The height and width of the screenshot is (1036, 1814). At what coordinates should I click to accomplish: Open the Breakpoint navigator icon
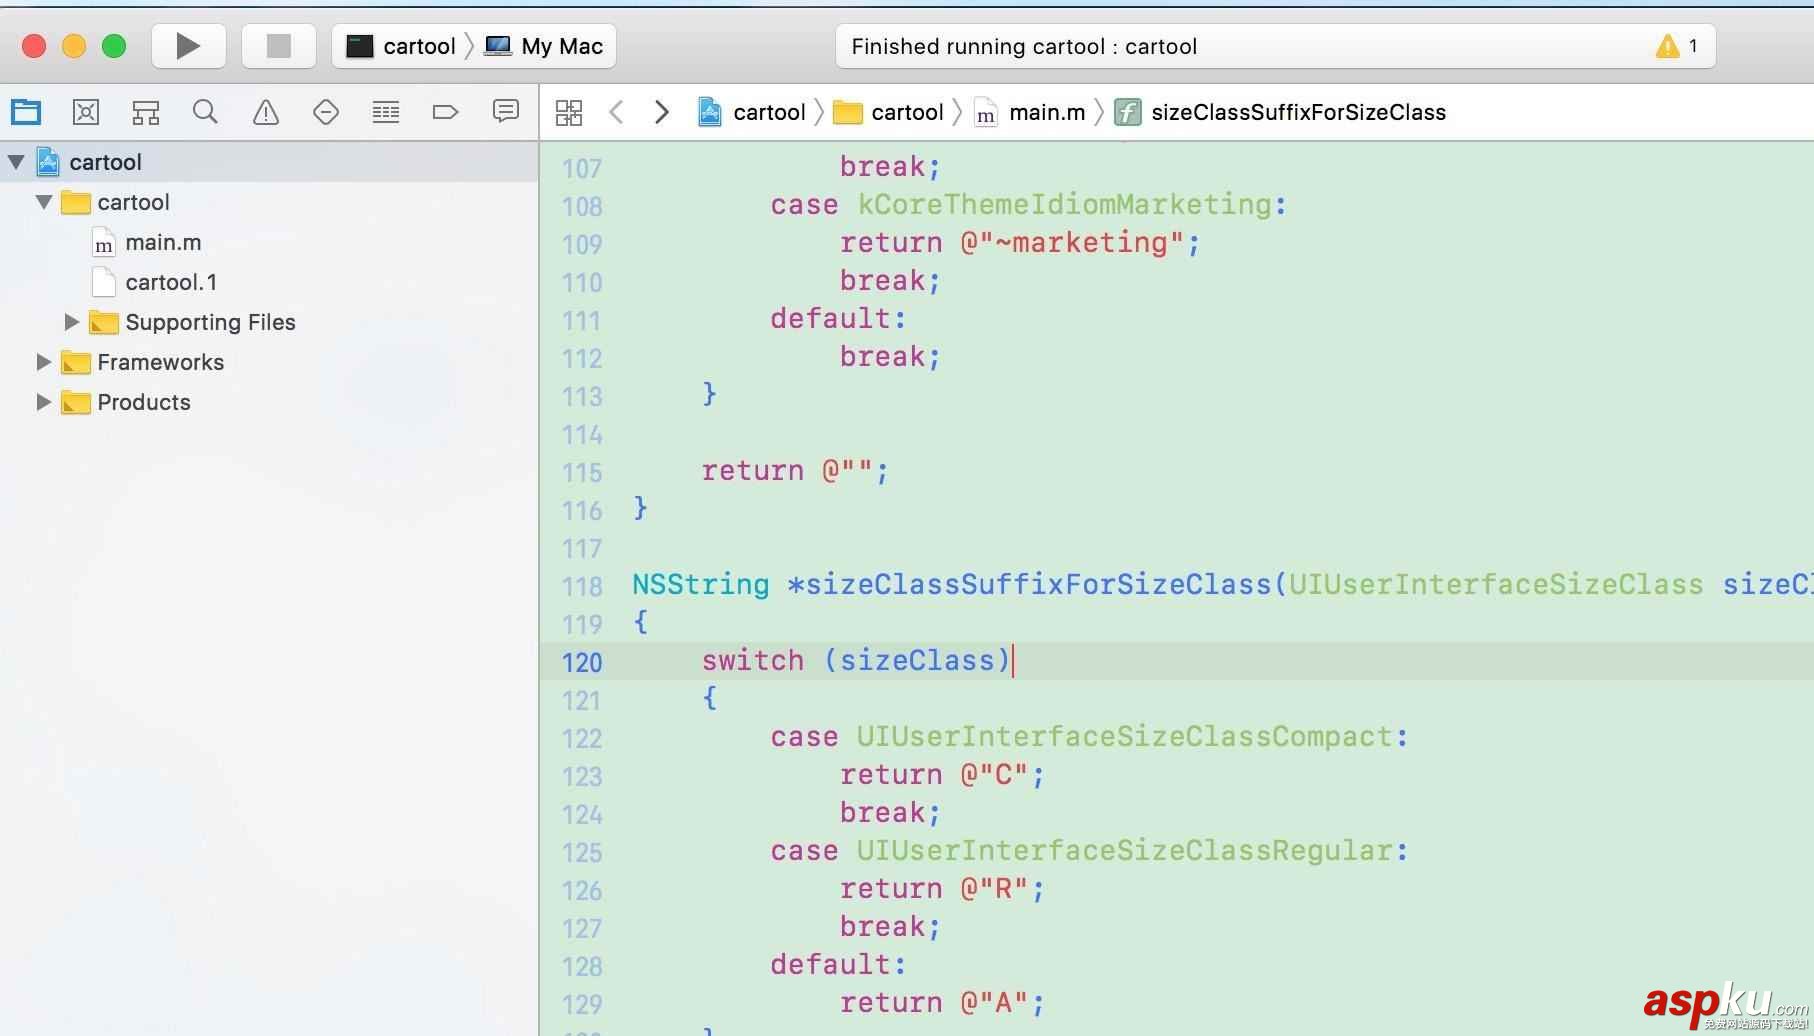445,112
